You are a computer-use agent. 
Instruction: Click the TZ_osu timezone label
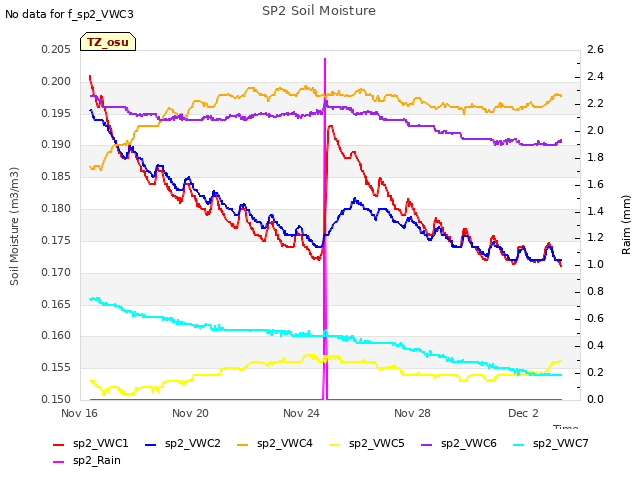point(108,42)
